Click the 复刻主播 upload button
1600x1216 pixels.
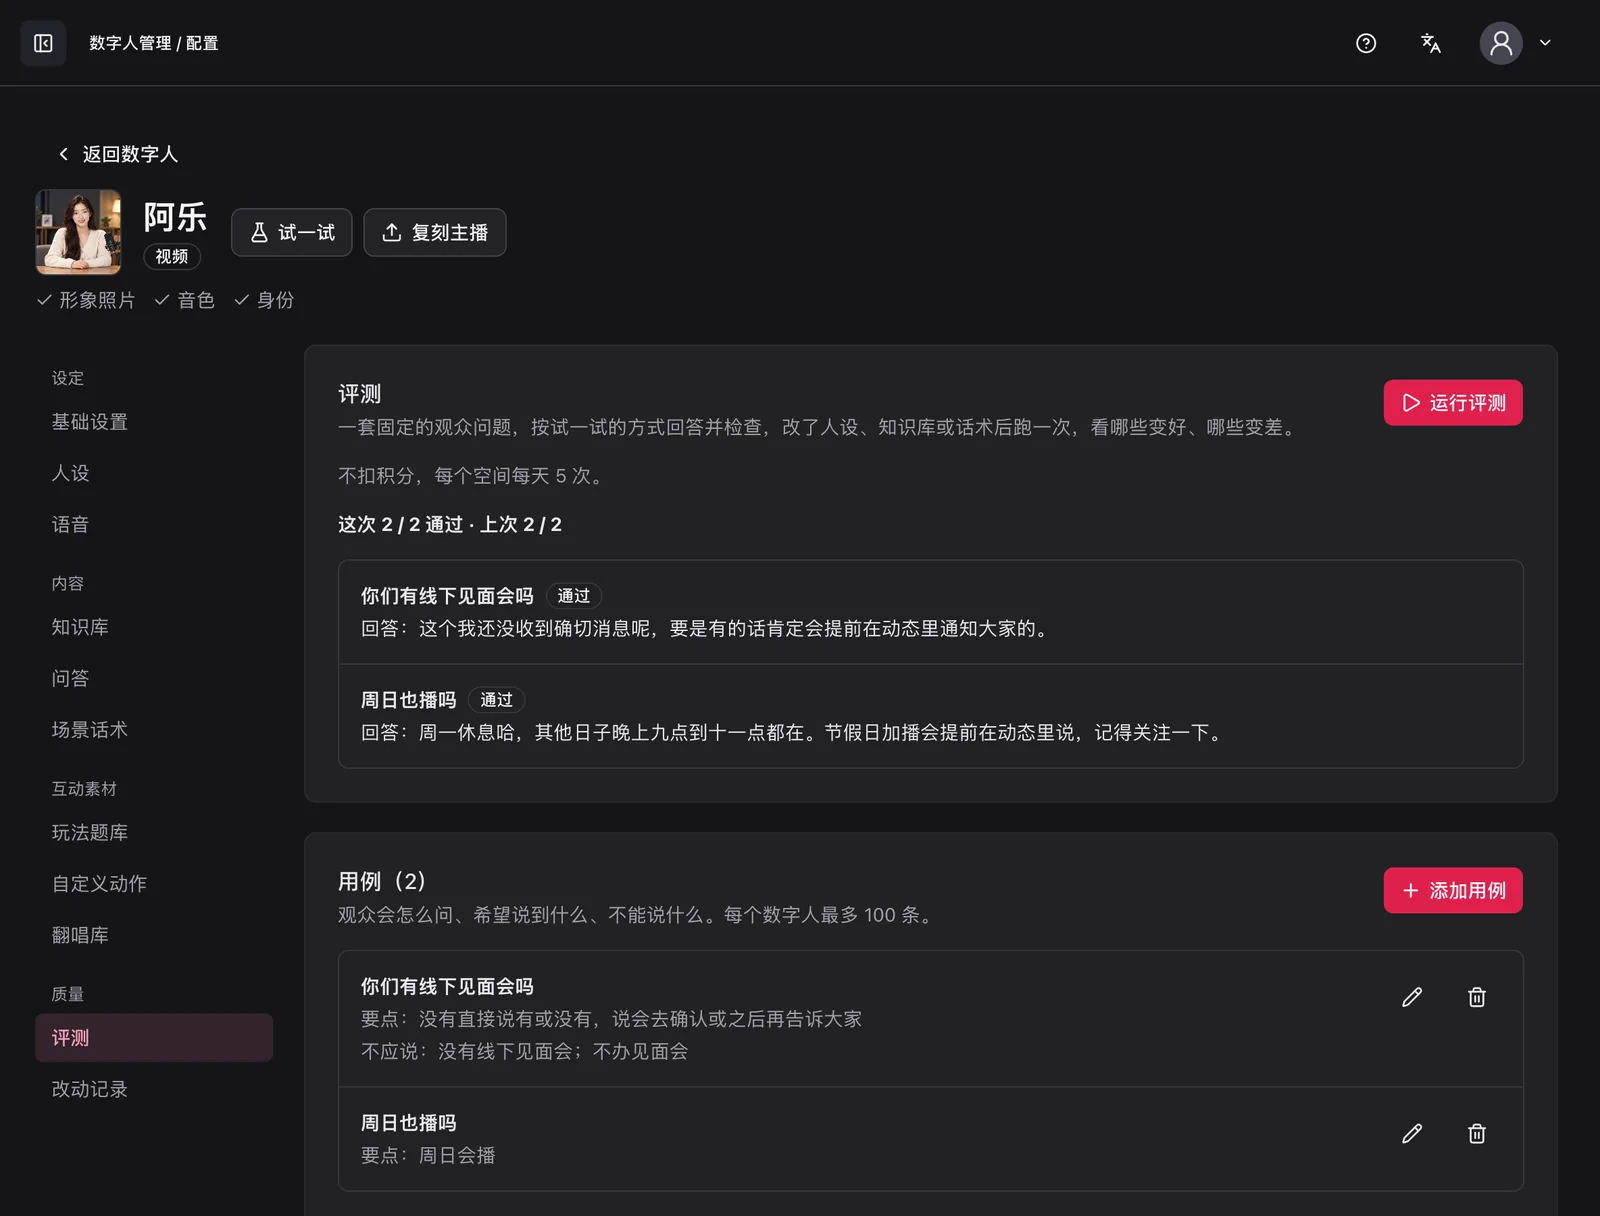pos(435,232)
